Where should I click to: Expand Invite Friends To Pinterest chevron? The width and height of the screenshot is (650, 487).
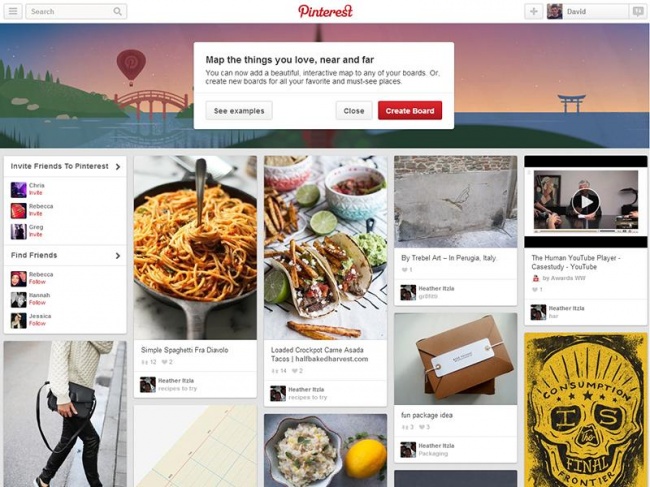pos(118,167)
